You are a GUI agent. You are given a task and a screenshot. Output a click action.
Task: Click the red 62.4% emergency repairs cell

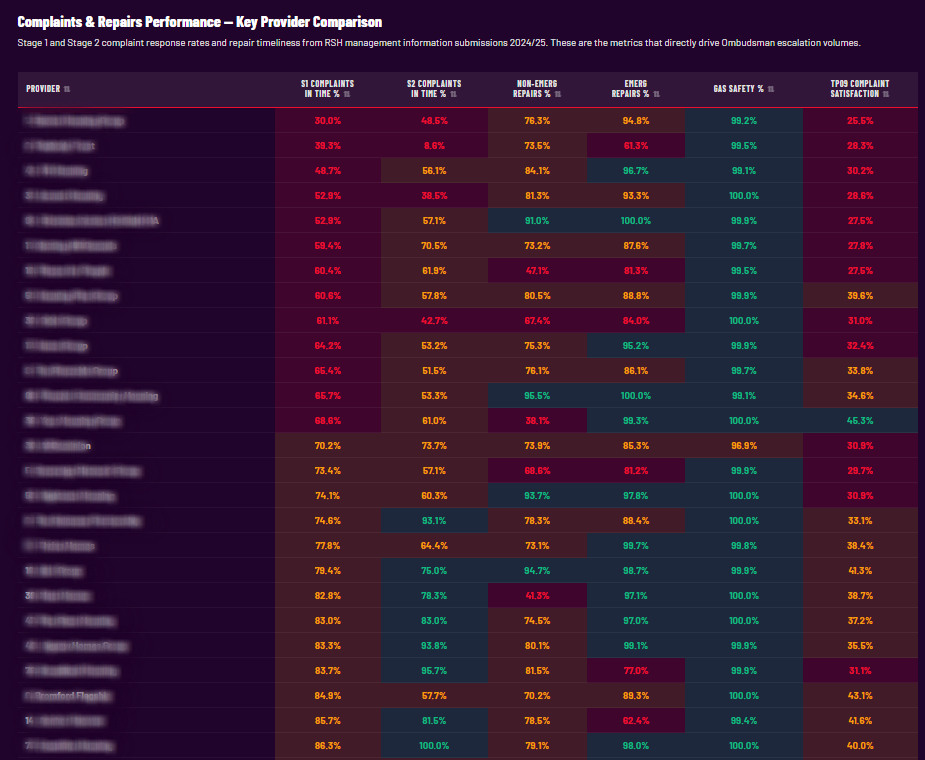pos(635,720)
